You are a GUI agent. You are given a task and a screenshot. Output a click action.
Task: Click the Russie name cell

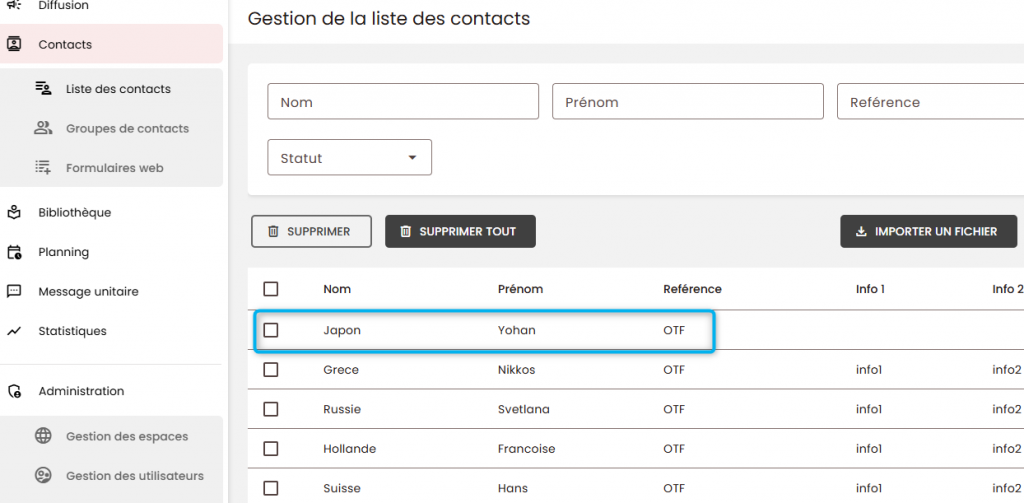(x=342, y=410)
